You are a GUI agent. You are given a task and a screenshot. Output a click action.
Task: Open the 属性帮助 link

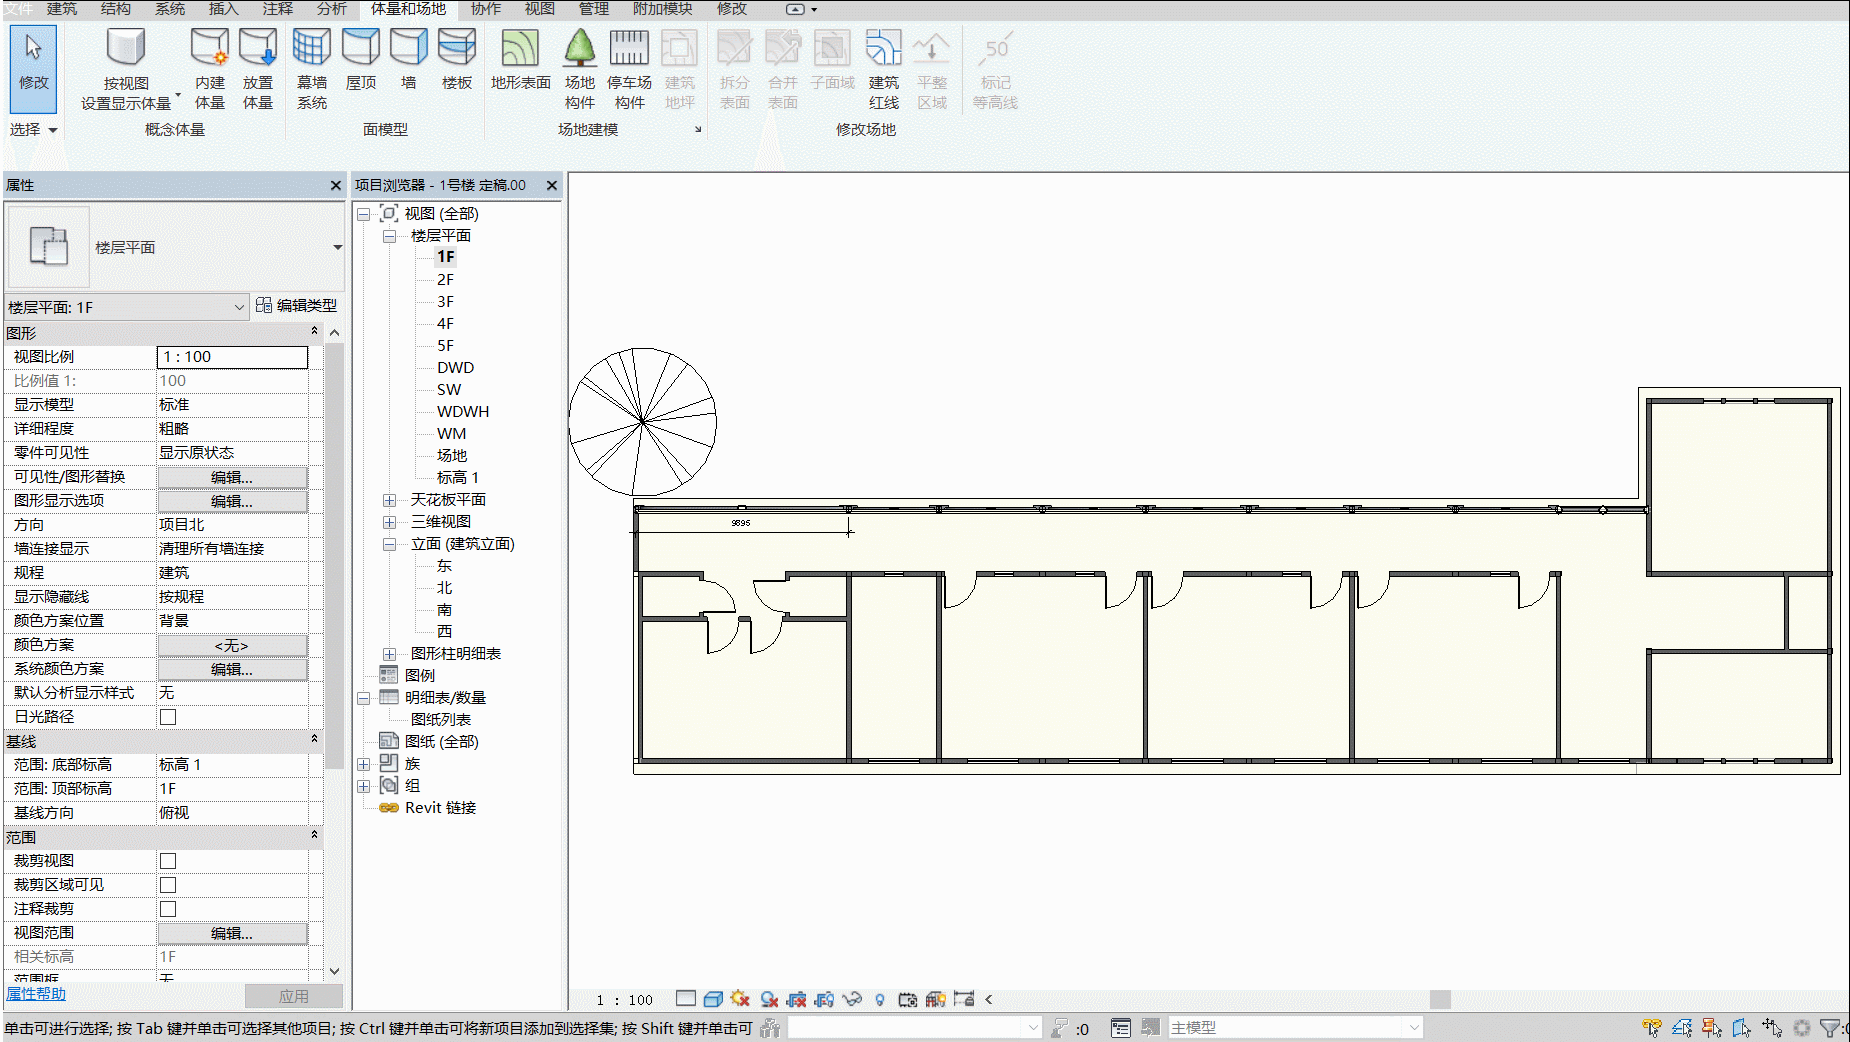pyautogui.click(x=36, y=994)
